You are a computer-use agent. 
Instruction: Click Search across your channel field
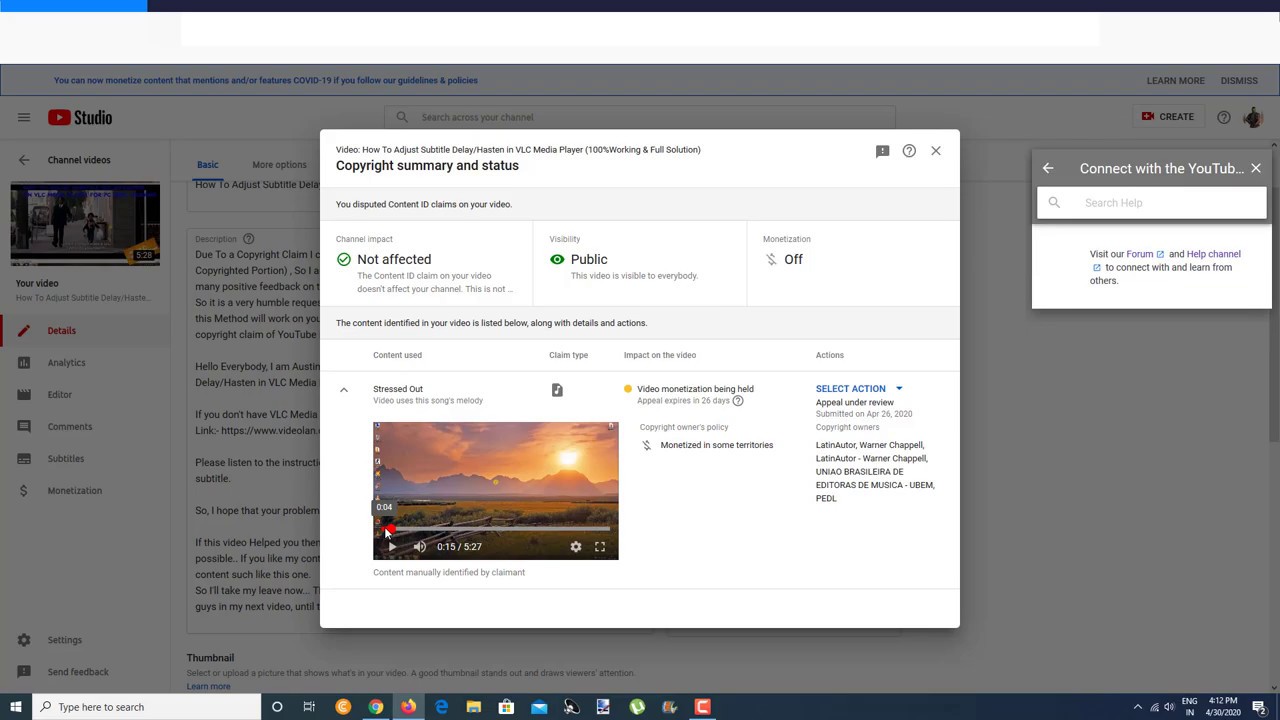[x=640, y=117]
